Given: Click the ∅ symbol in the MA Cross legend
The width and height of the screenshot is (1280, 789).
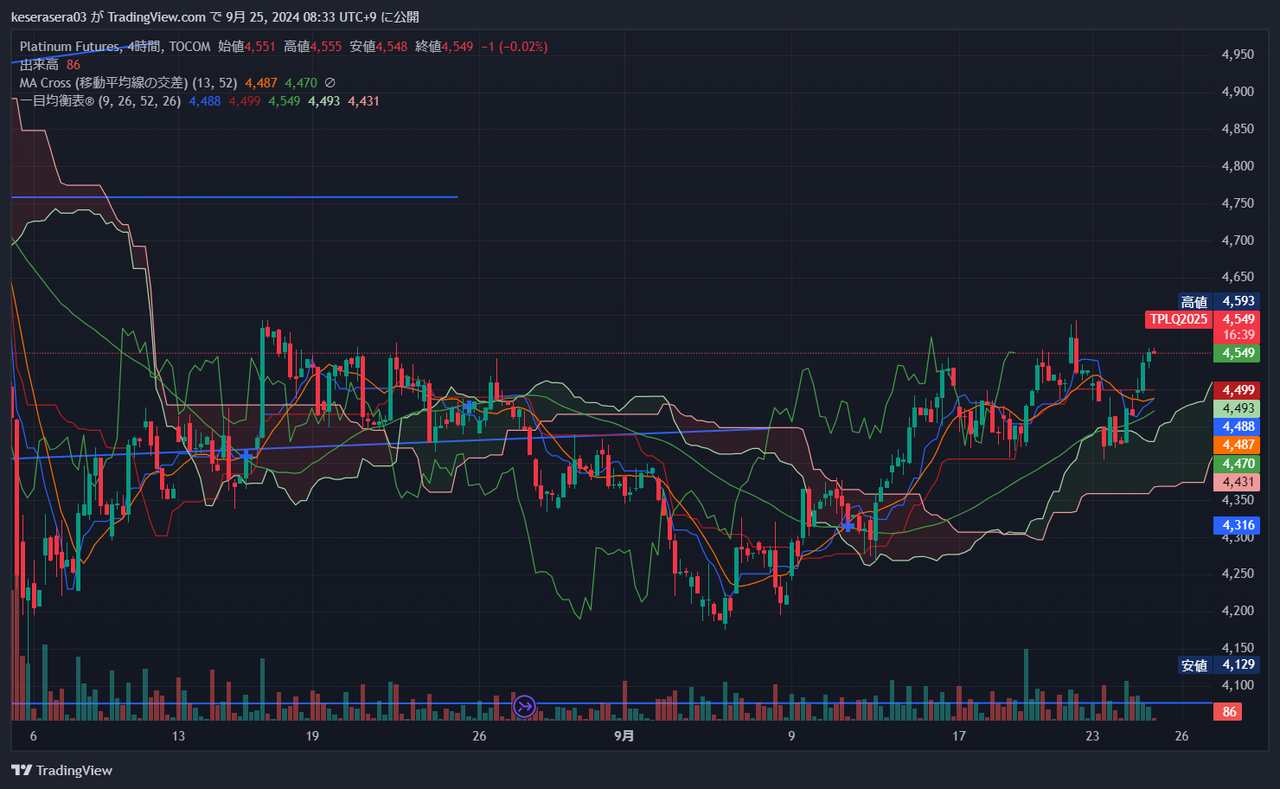Looking at the screenshot, I should pos(331,83).
